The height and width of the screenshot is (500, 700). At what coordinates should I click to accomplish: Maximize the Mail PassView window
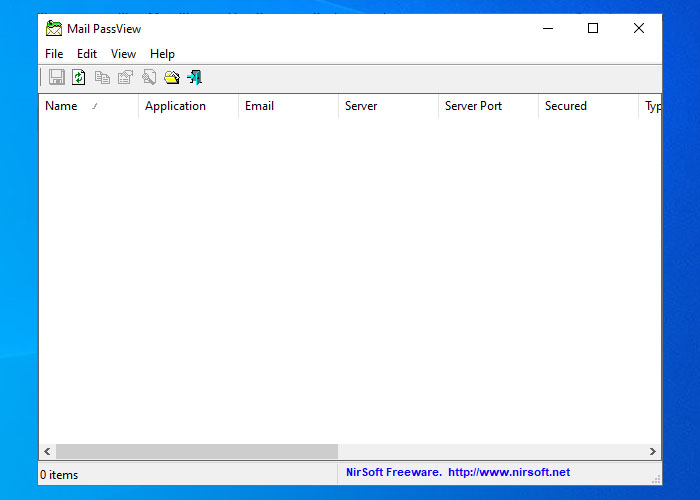click(x=593, y=29)
